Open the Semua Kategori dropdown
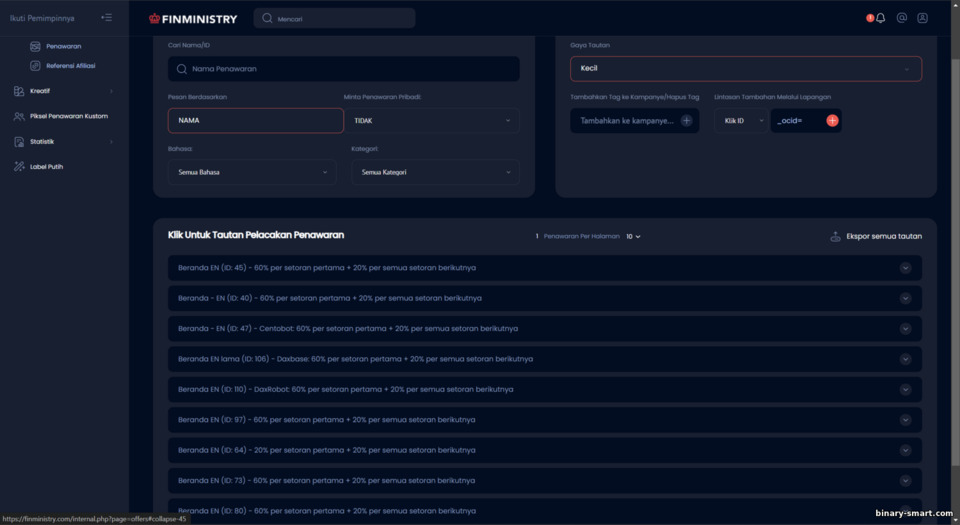960x525 pixels. point(435,173)
